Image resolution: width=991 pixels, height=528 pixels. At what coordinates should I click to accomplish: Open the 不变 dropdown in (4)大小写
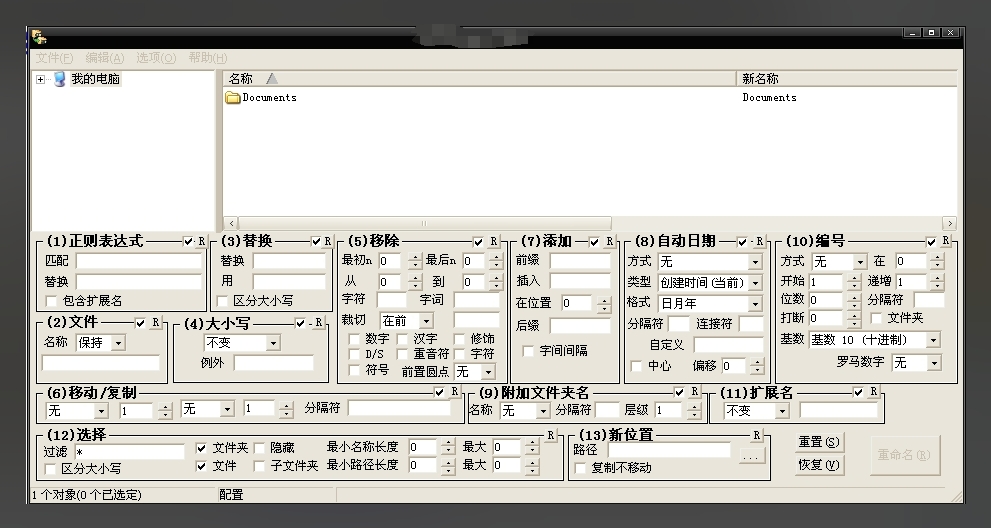[273, 343]
